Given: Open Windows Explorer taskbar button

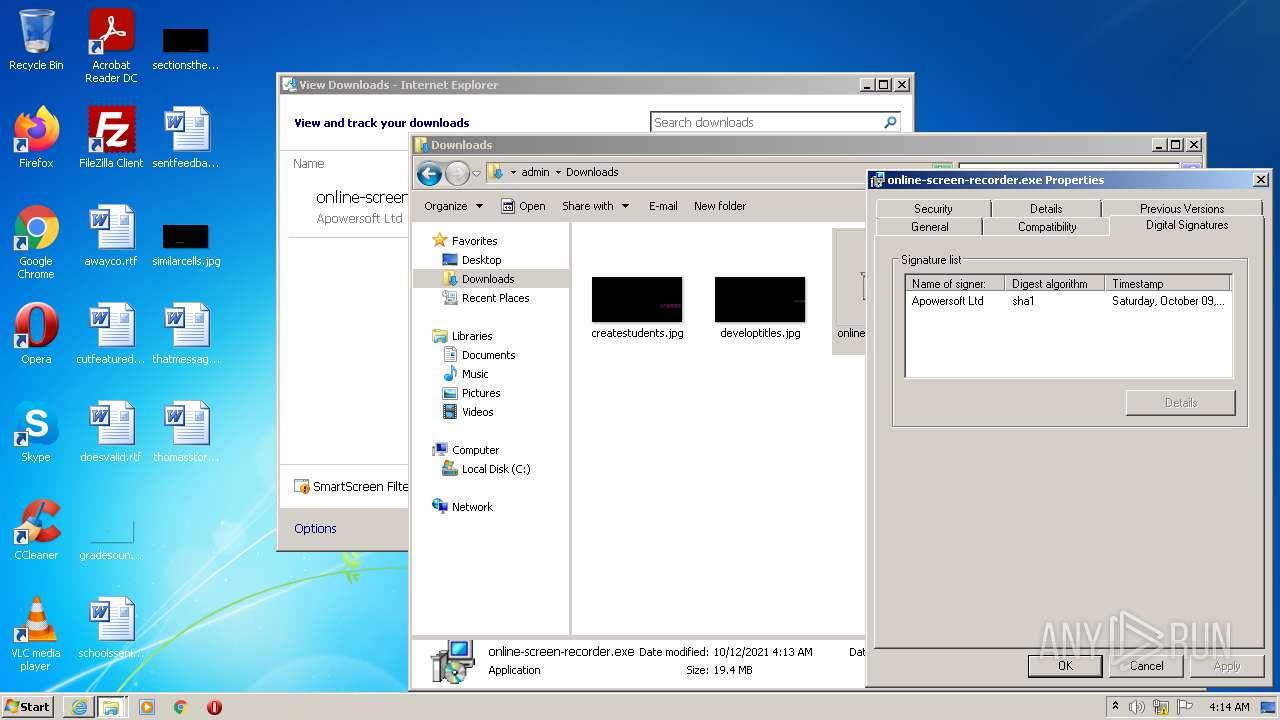Looking at the screenshot, I should pyautogui.click(x=111, y=707).
